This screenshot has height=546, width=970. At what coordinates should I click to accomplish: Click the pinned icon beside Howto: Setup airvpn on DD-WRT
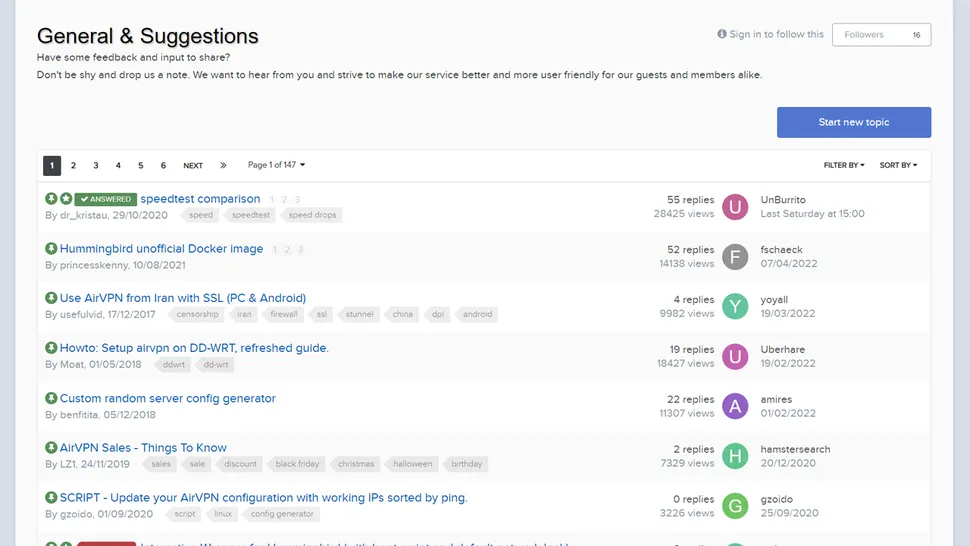tap(51, 348)
